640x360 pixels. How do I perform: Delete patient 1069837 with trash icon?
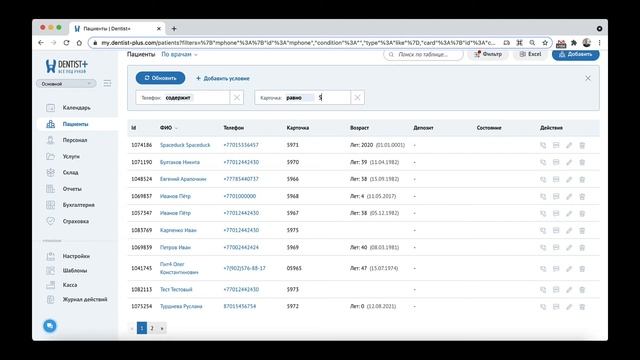582,196
